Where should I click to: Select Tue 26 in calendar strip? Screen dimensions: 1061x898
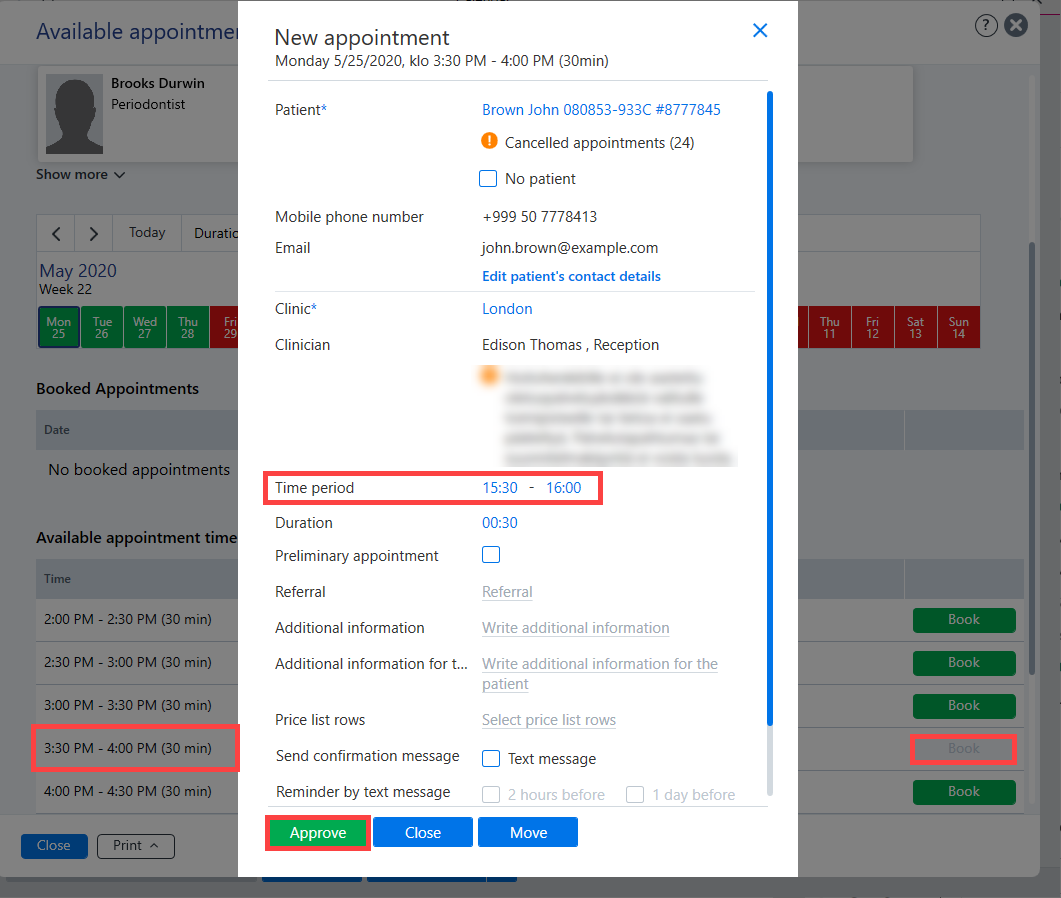(102, 328)
